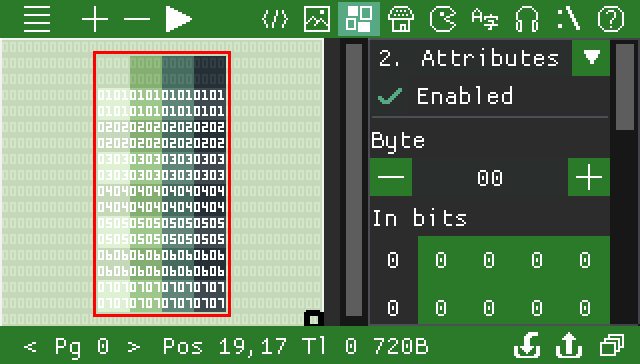Run the project with the play button
The width and height of the screenshot is (640, 364).
click(x=178, y=19)
